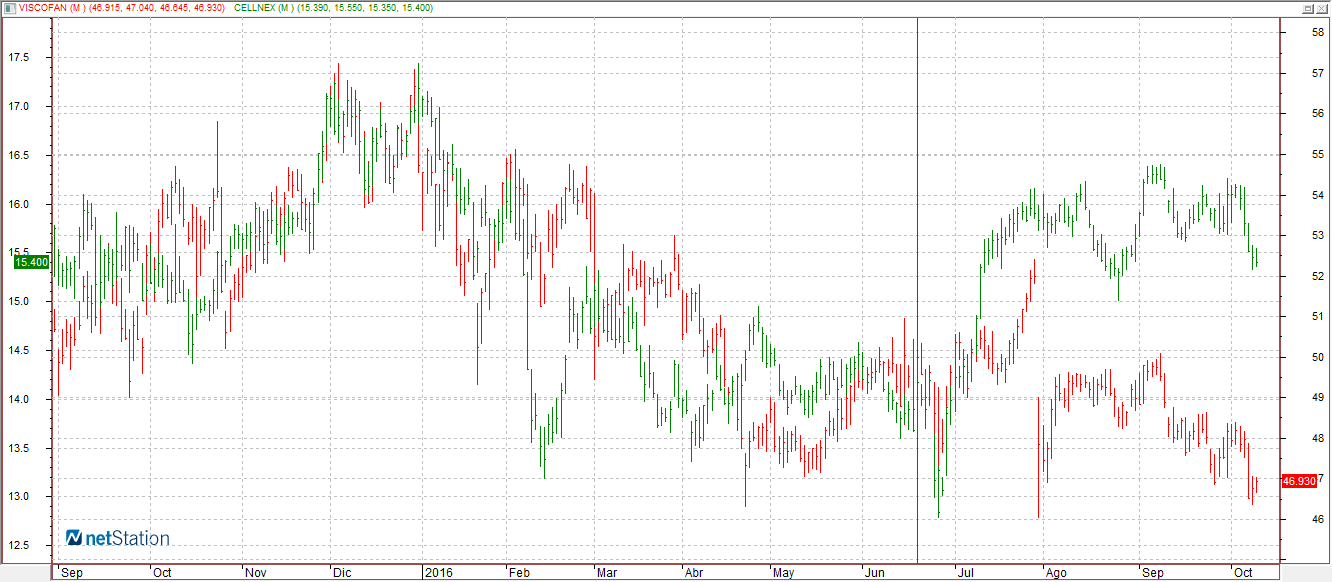Select the VISCOFAN (M) series label

click(x=50, y=7)
